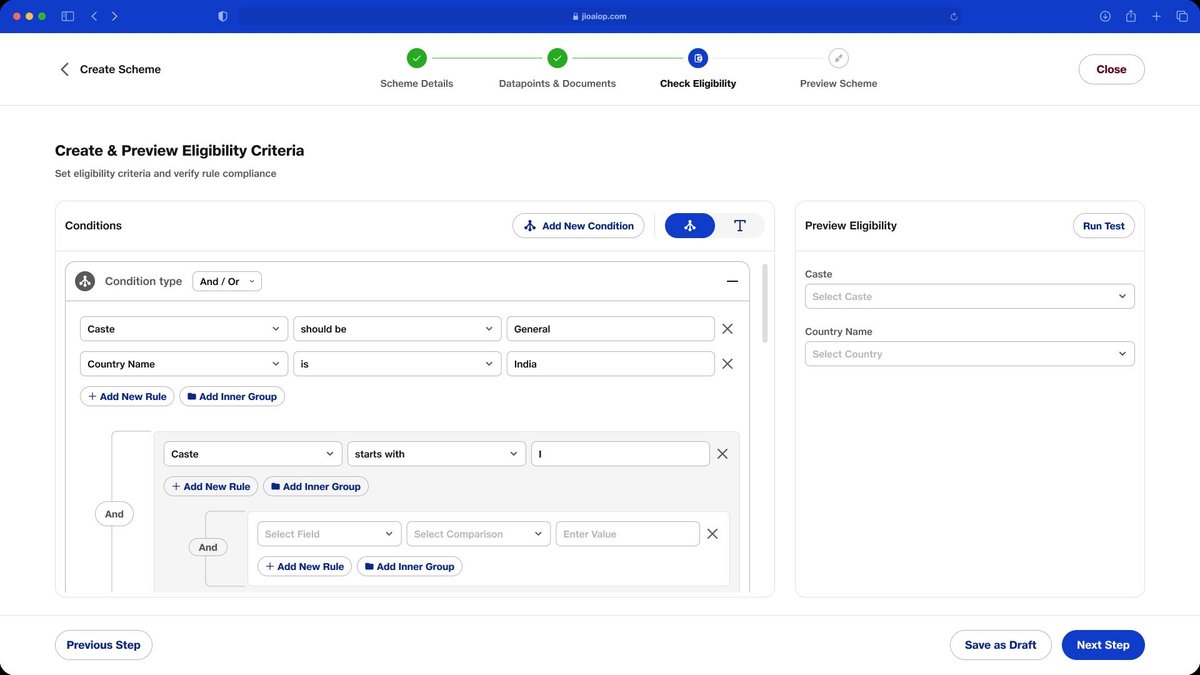Viewport: 1200px width, 675px height.
Task: Collapse the condition group with minus icon
Action: 731,280
